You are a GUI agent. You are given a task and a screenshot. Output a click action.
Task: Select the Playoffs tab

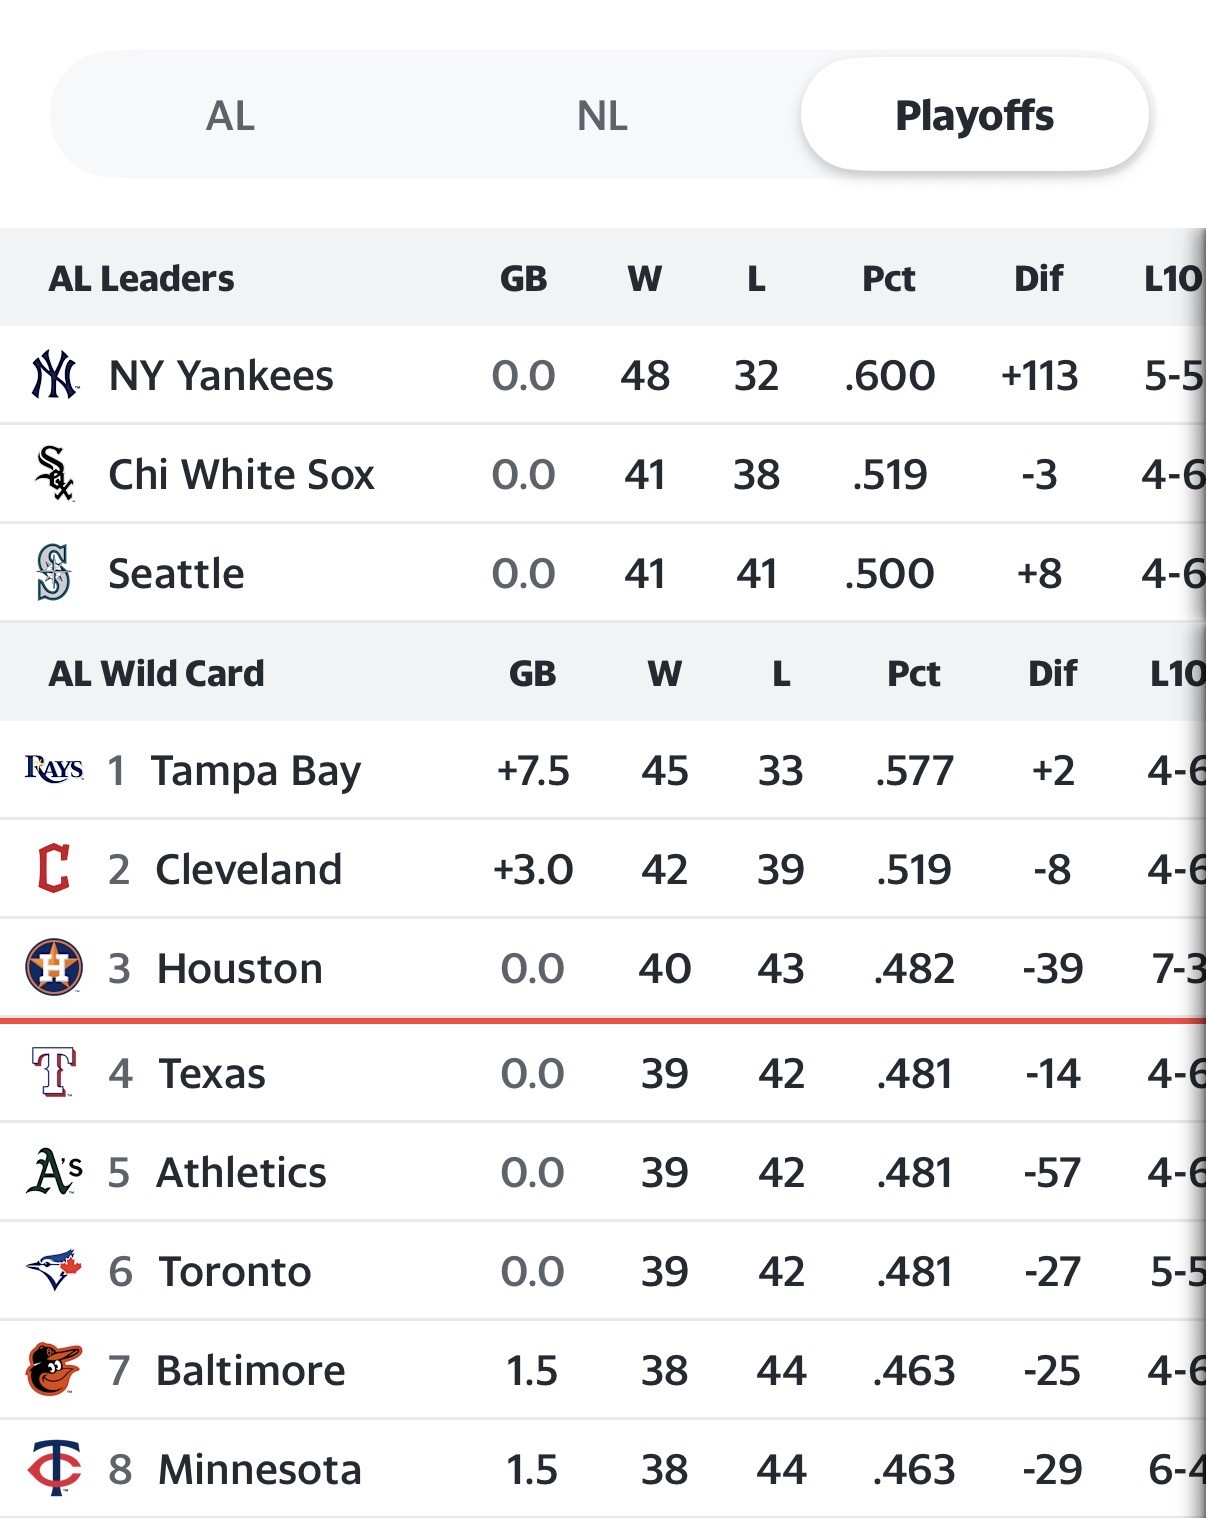point(974,114)
